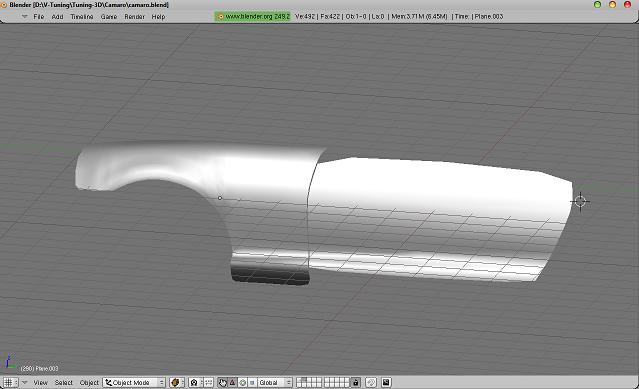
Task: Open the window type selector grid icon
Action: click(11, 382)
